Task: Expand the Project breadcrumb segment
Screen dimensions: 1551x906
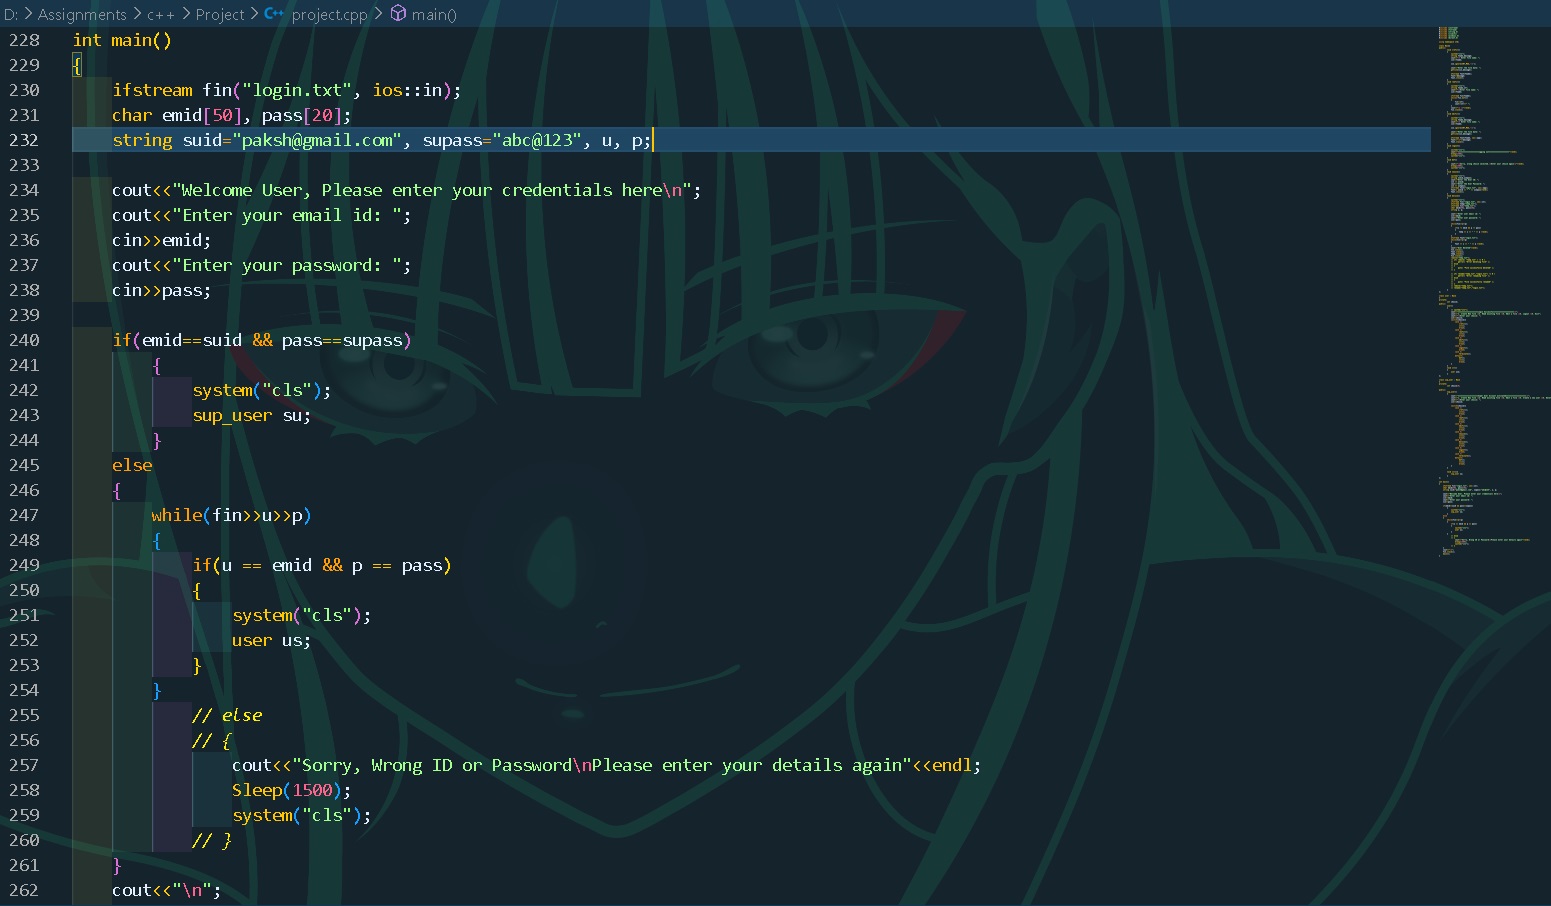Action: [x=220, y=14]
